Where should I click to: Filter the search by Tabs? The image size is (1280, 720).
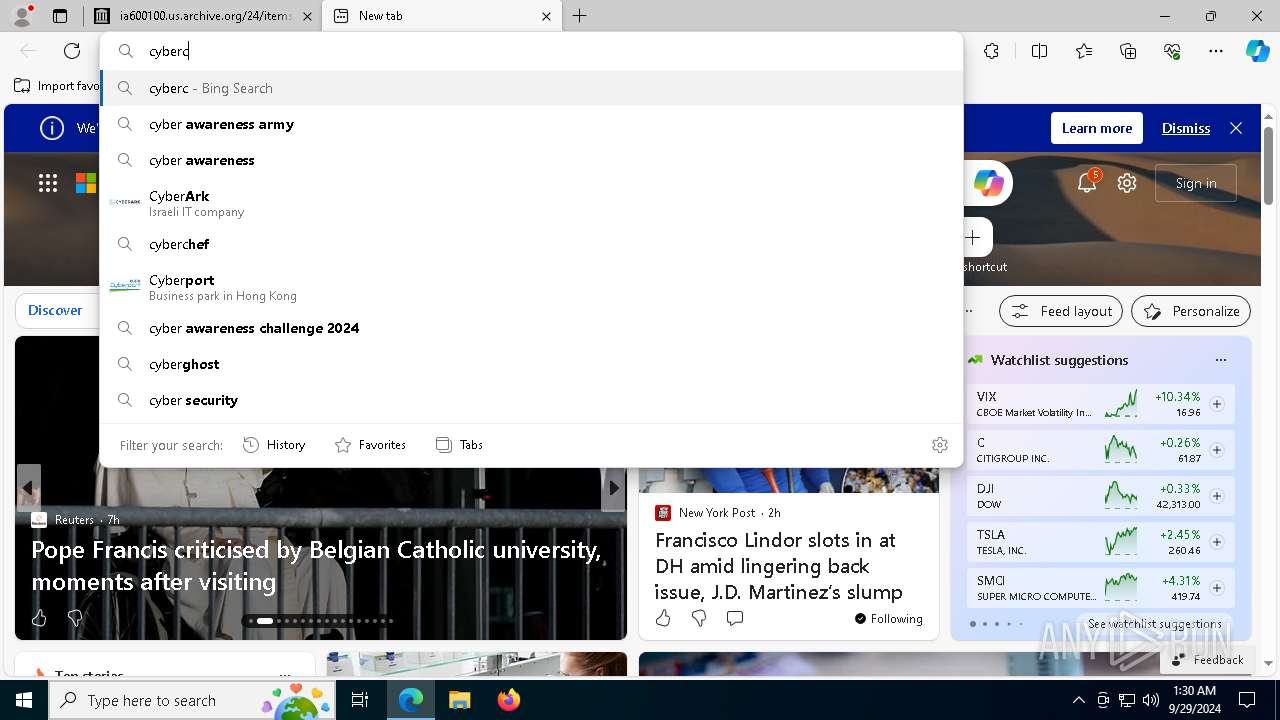[459, 445]
